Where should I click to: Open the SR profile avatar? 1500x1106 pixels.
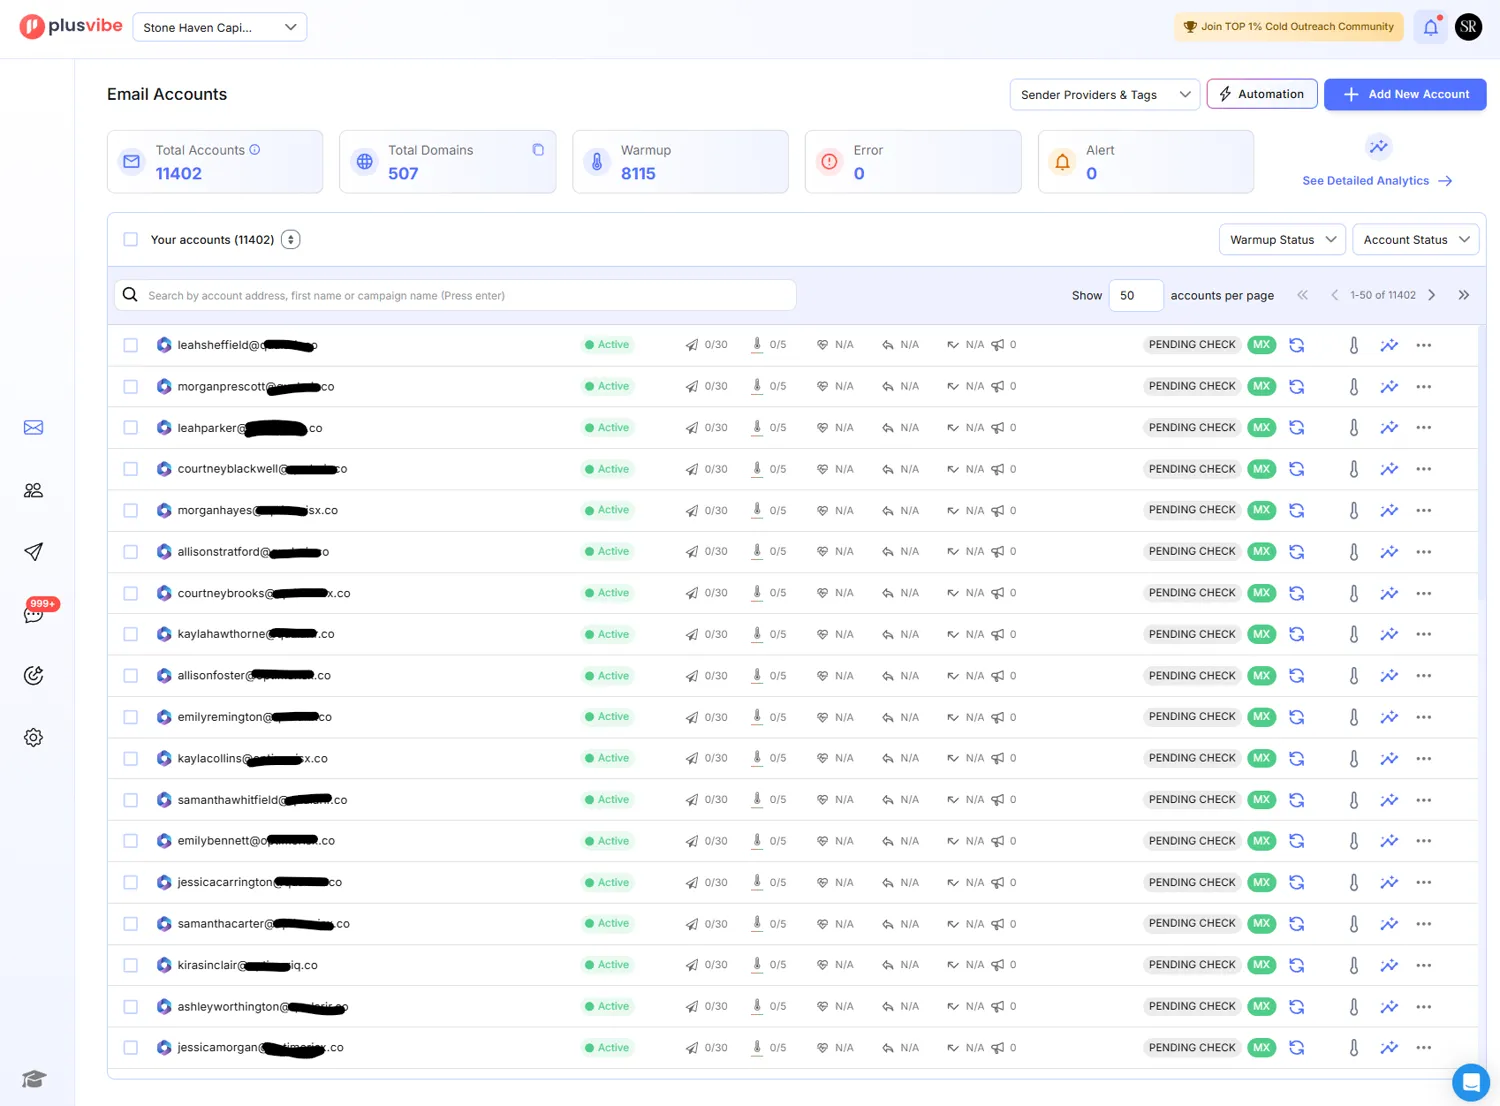(x=1468, y=27)
